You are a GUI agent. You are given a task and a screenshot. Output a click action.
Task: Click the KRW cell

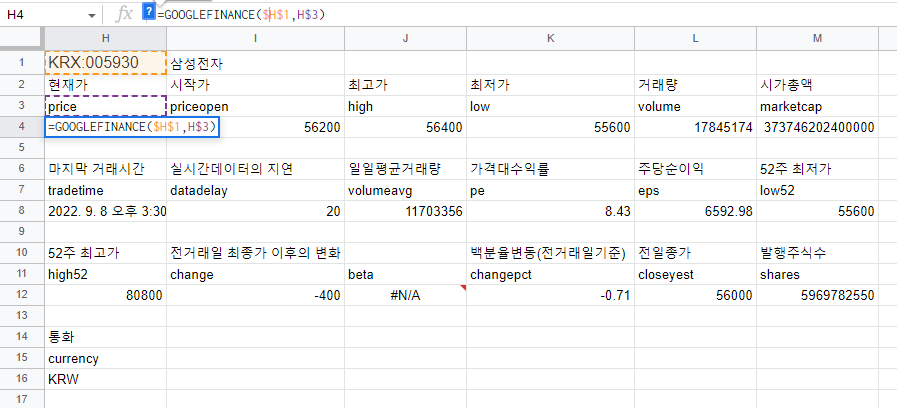click(106, 379)
